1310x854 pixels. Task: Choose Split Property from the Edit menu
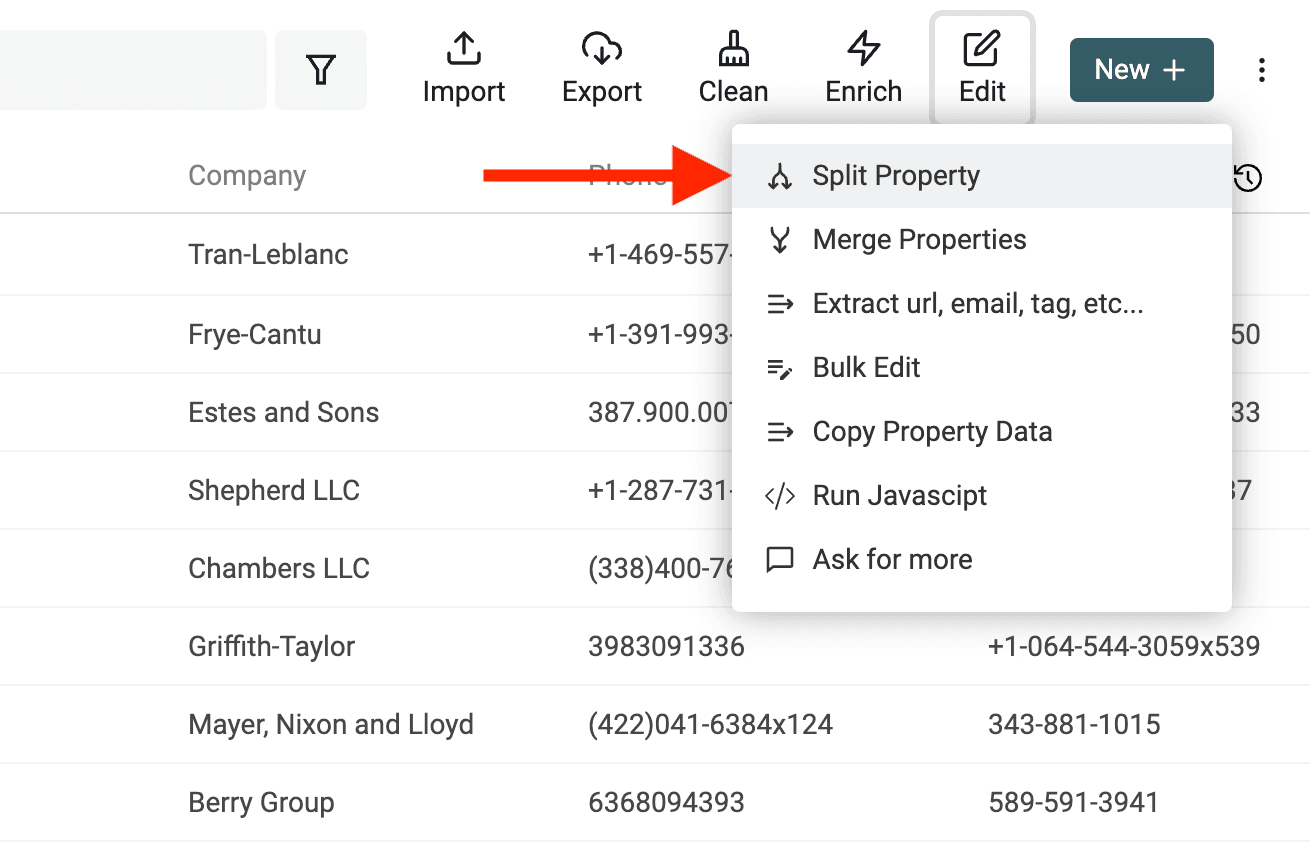point(896,175)
